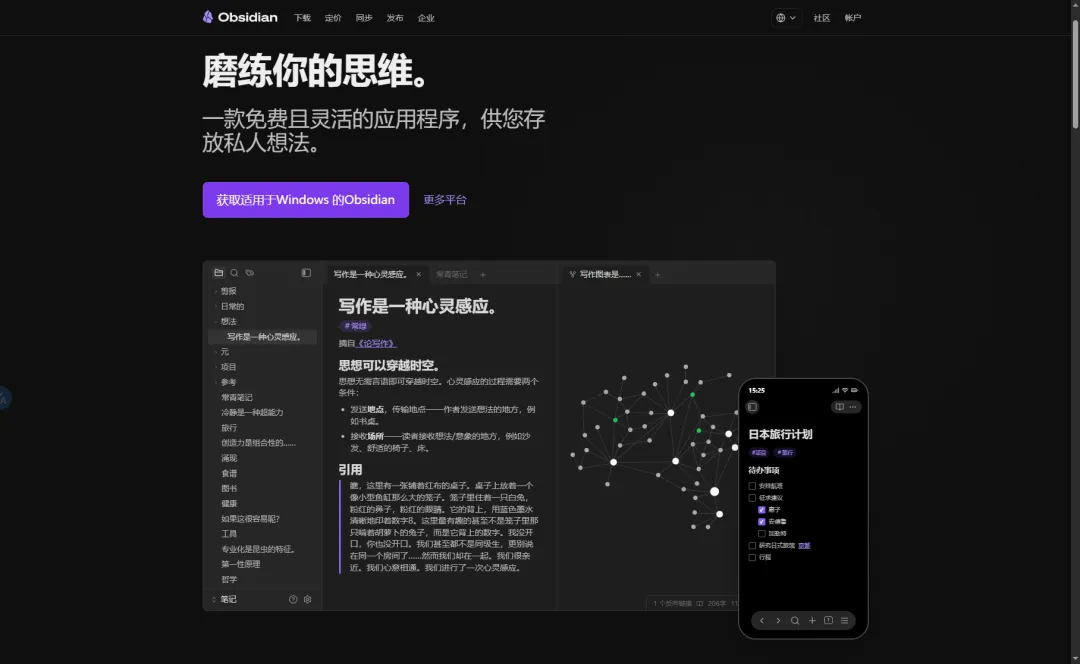Click the tags icon beside the sidebar search
This screenshot has height=664, width=1080.
[250, 273]
